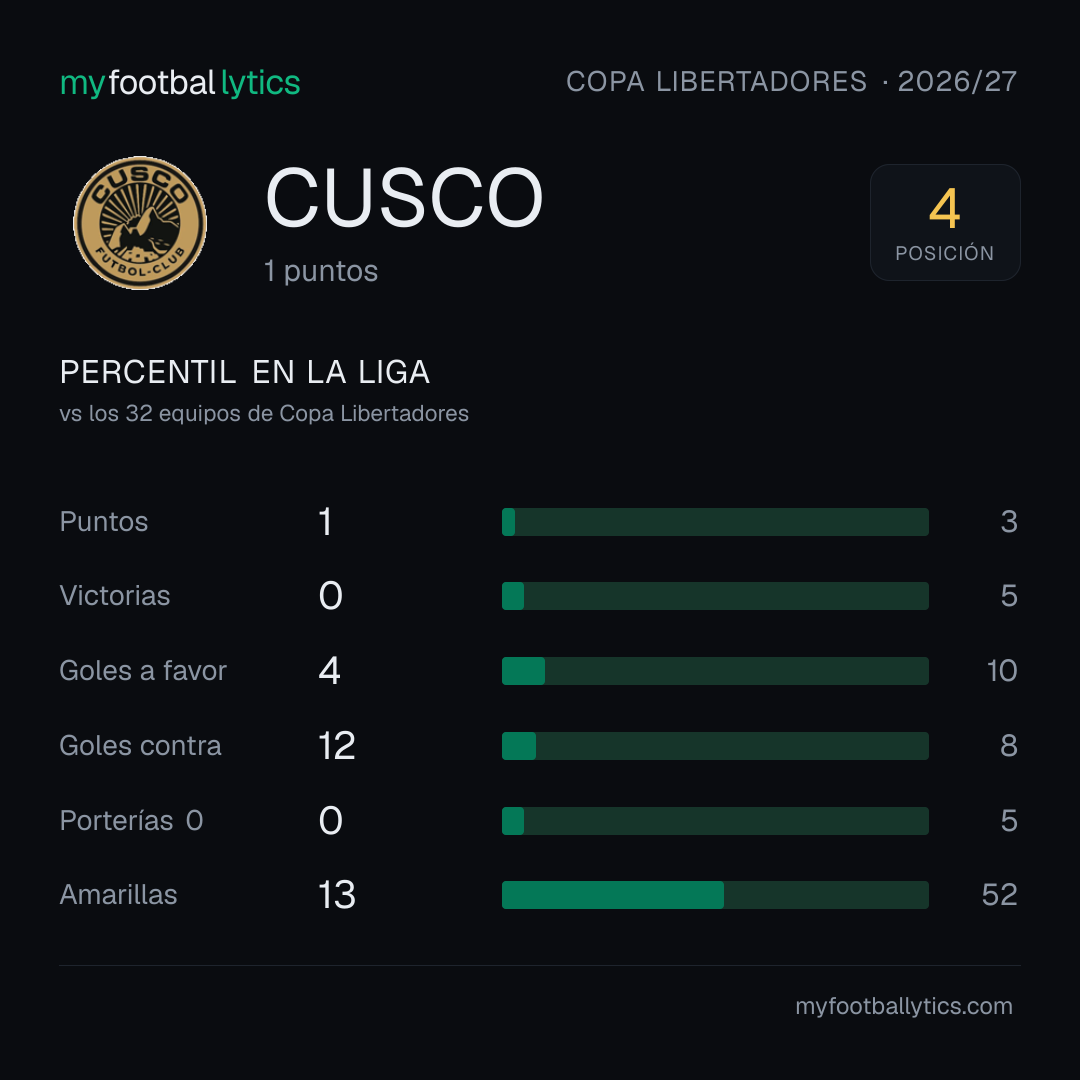
Task: Click the 1 puntos subtitle
Action: [321, 271]
